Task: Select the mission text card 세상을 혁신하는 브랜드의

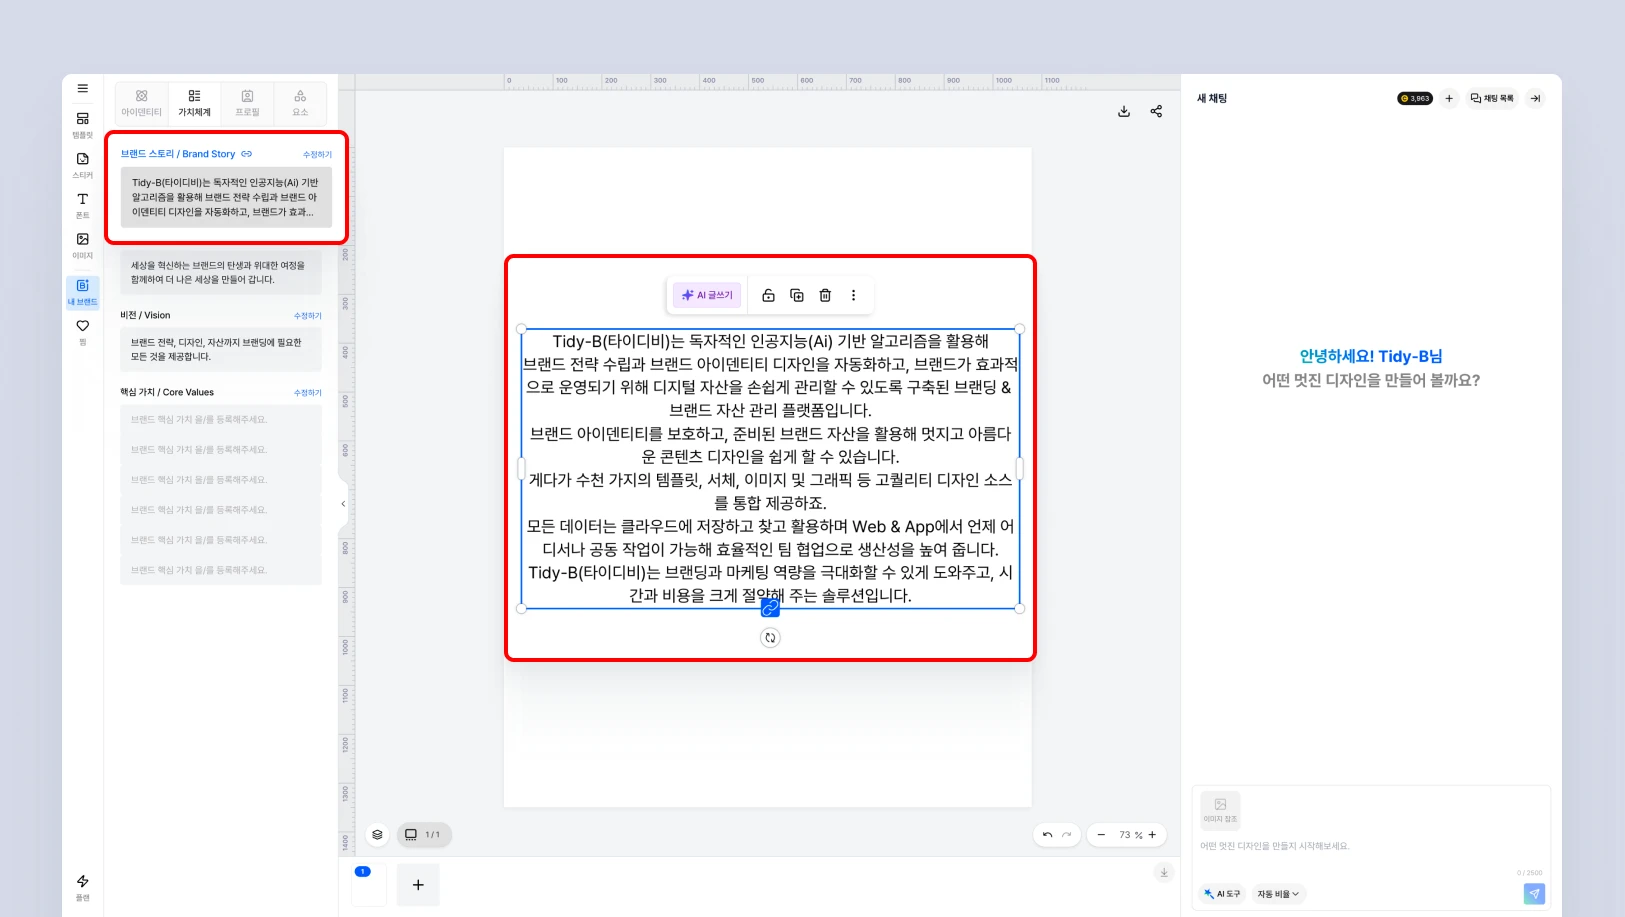Action: (x=221, y=273)
